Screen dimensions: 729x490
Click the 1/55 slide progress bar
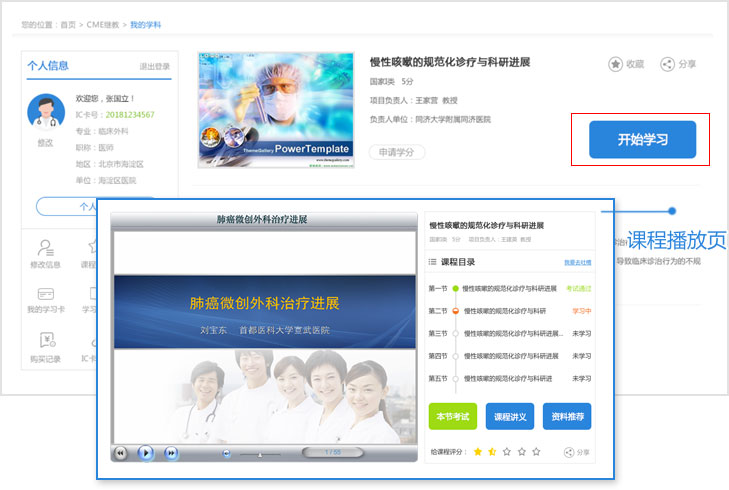[333, 452]
